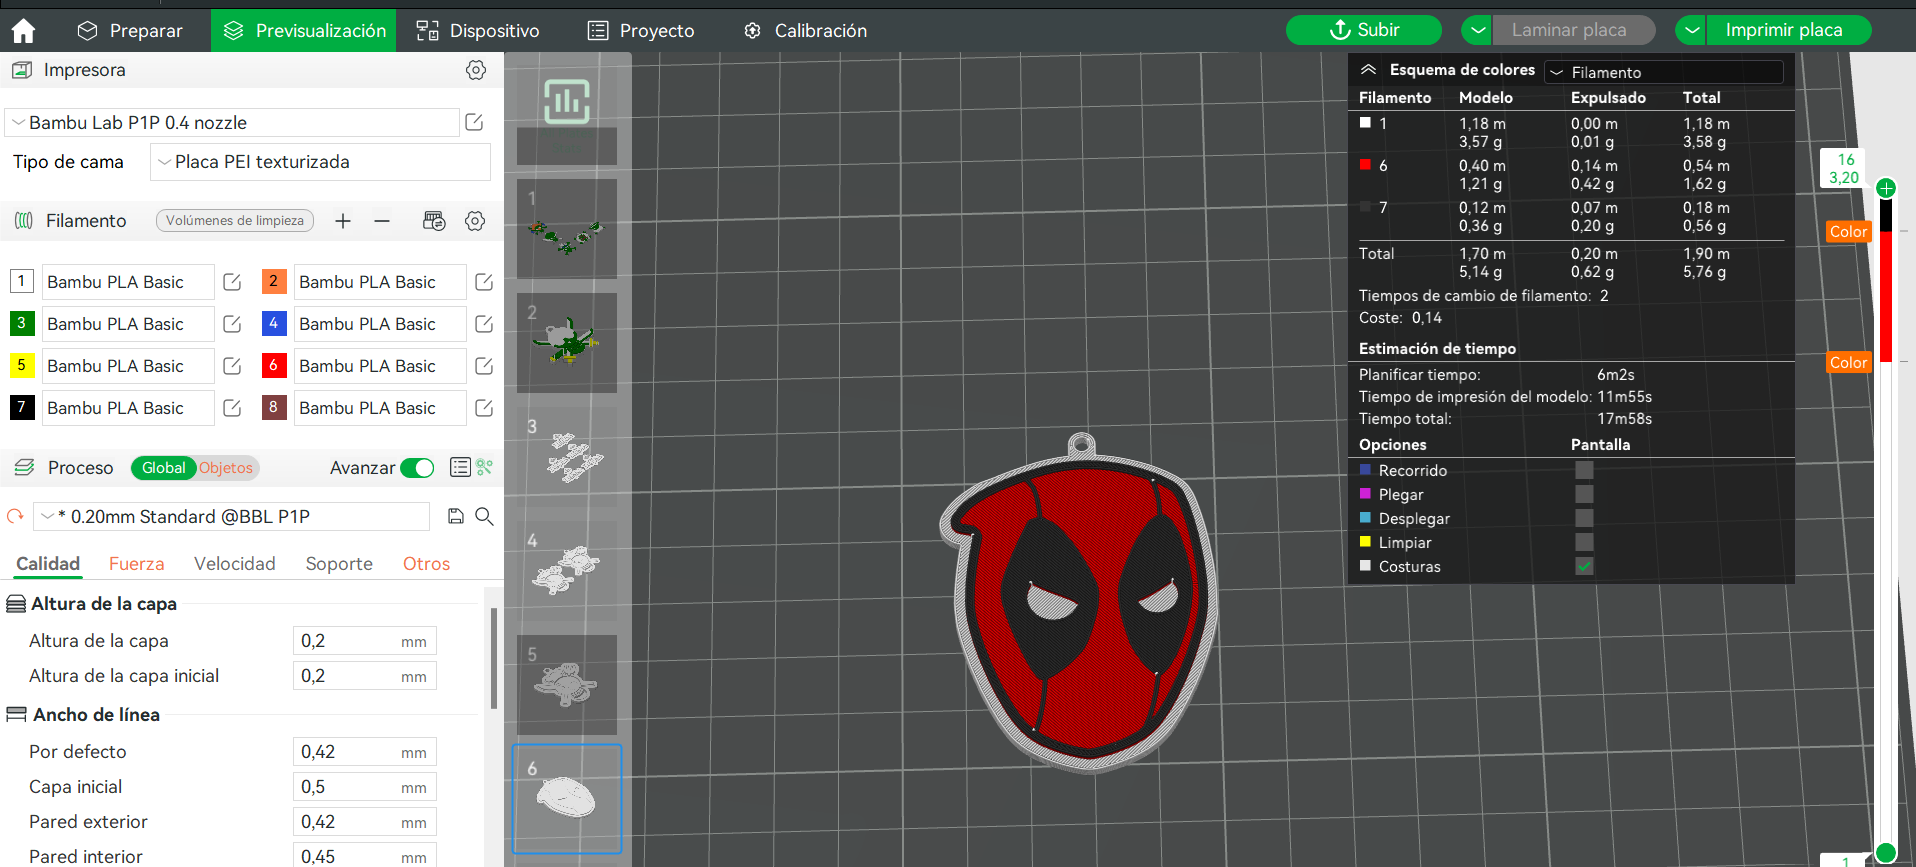The height and width of the screenshot is (867, 1916).
Task: Edit filament 6 Bambu PLA Basic preset
Action: 484,366
